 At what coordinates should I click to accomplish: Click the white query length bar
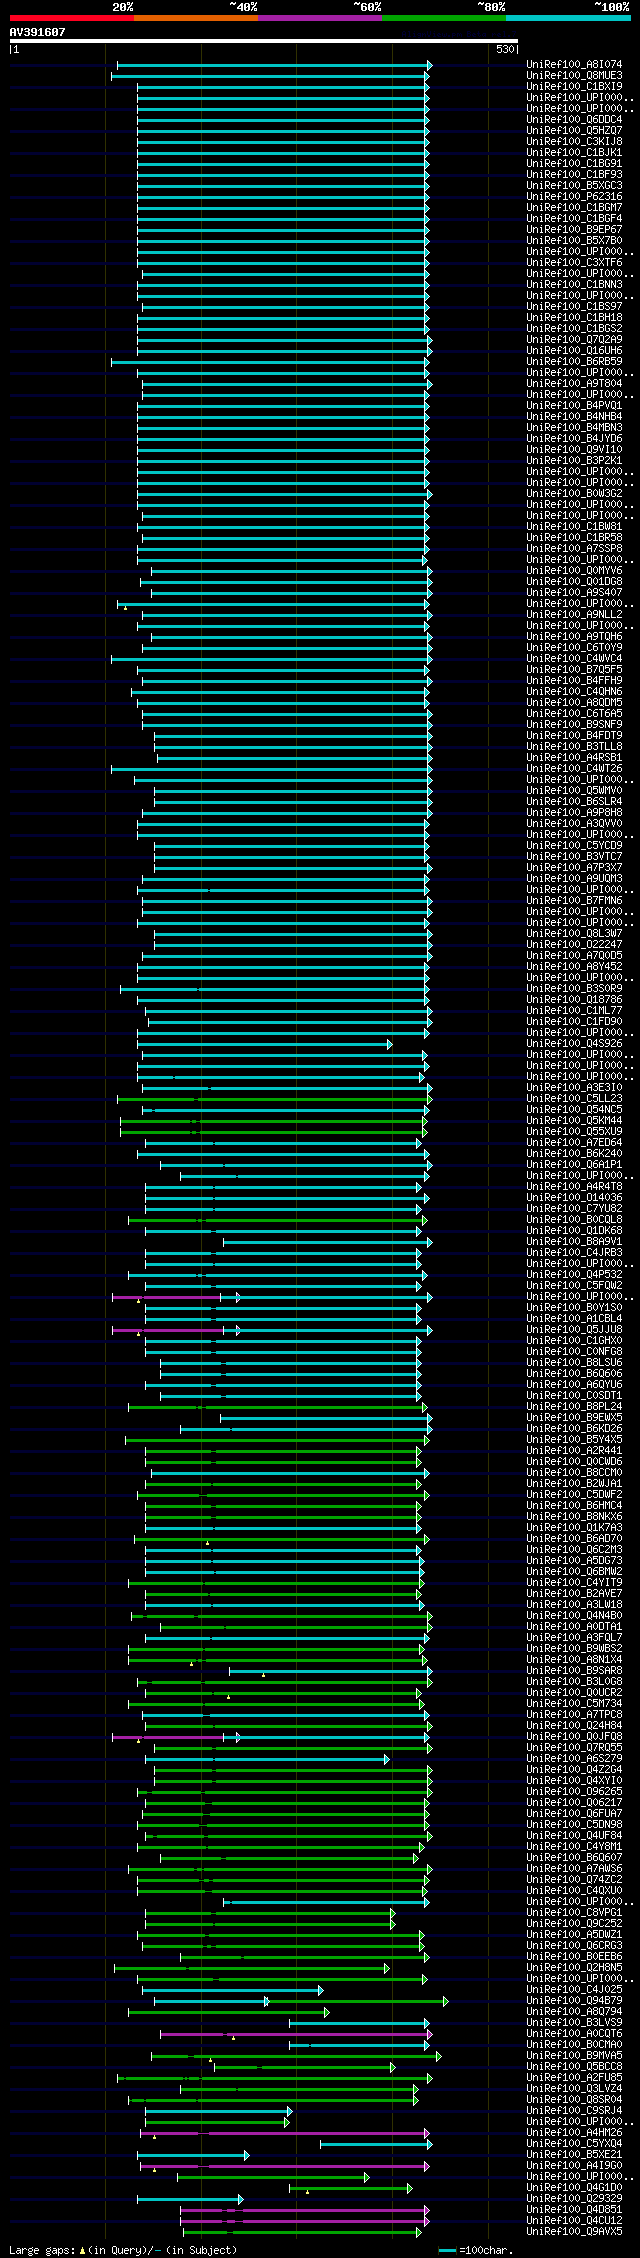(263, 41)
